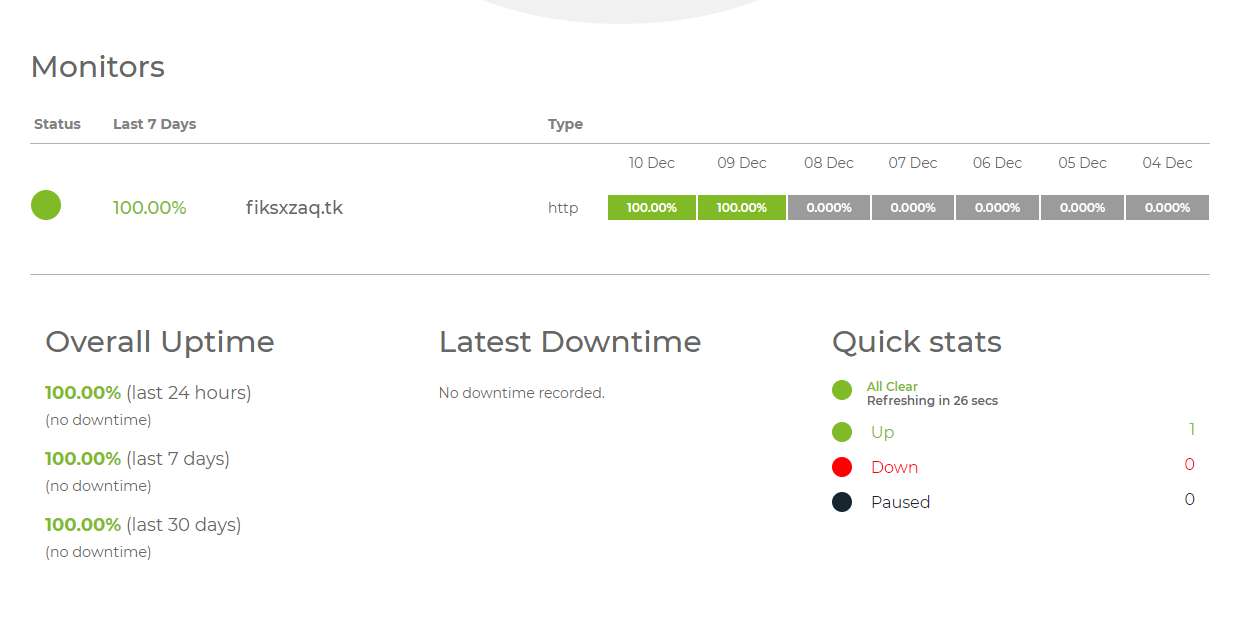
Task: Select the 10 Dec uptime bar
Action: (x=651, y=208)
